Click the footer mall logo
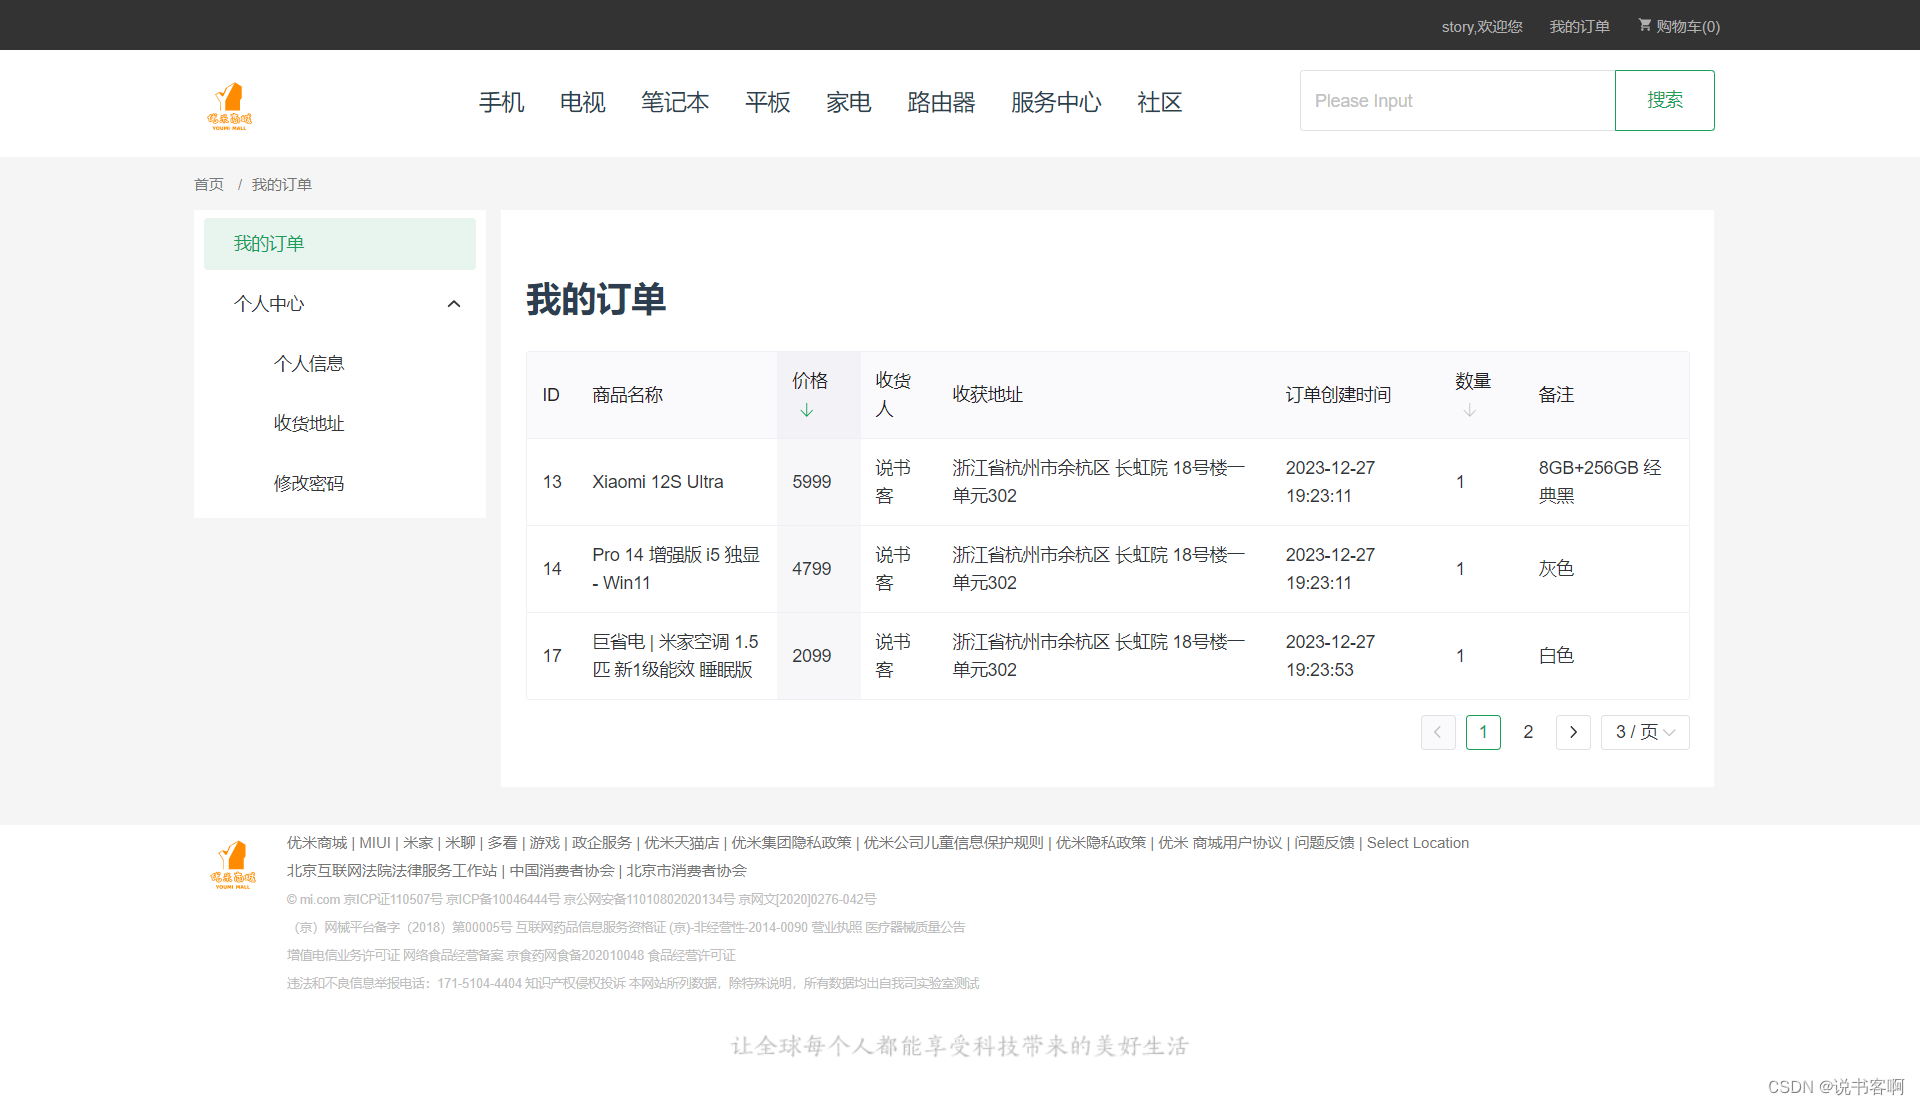The image size is (1920, 1105). (233, 865)
